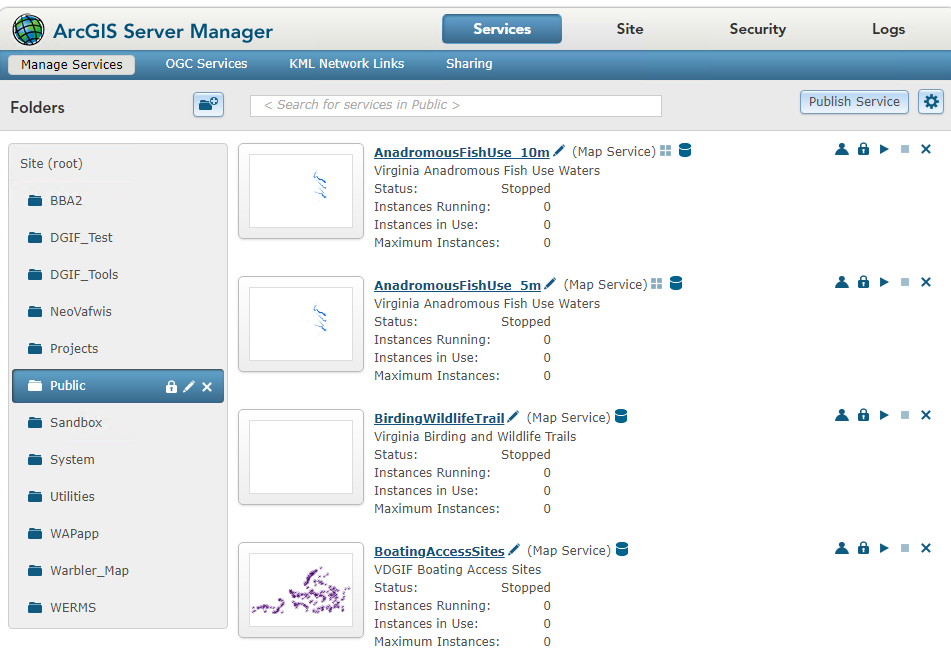The image size is (951, 657).
Task: Click lock icon for BirdingWildlifeTrail service
Action: click(863, 415)
